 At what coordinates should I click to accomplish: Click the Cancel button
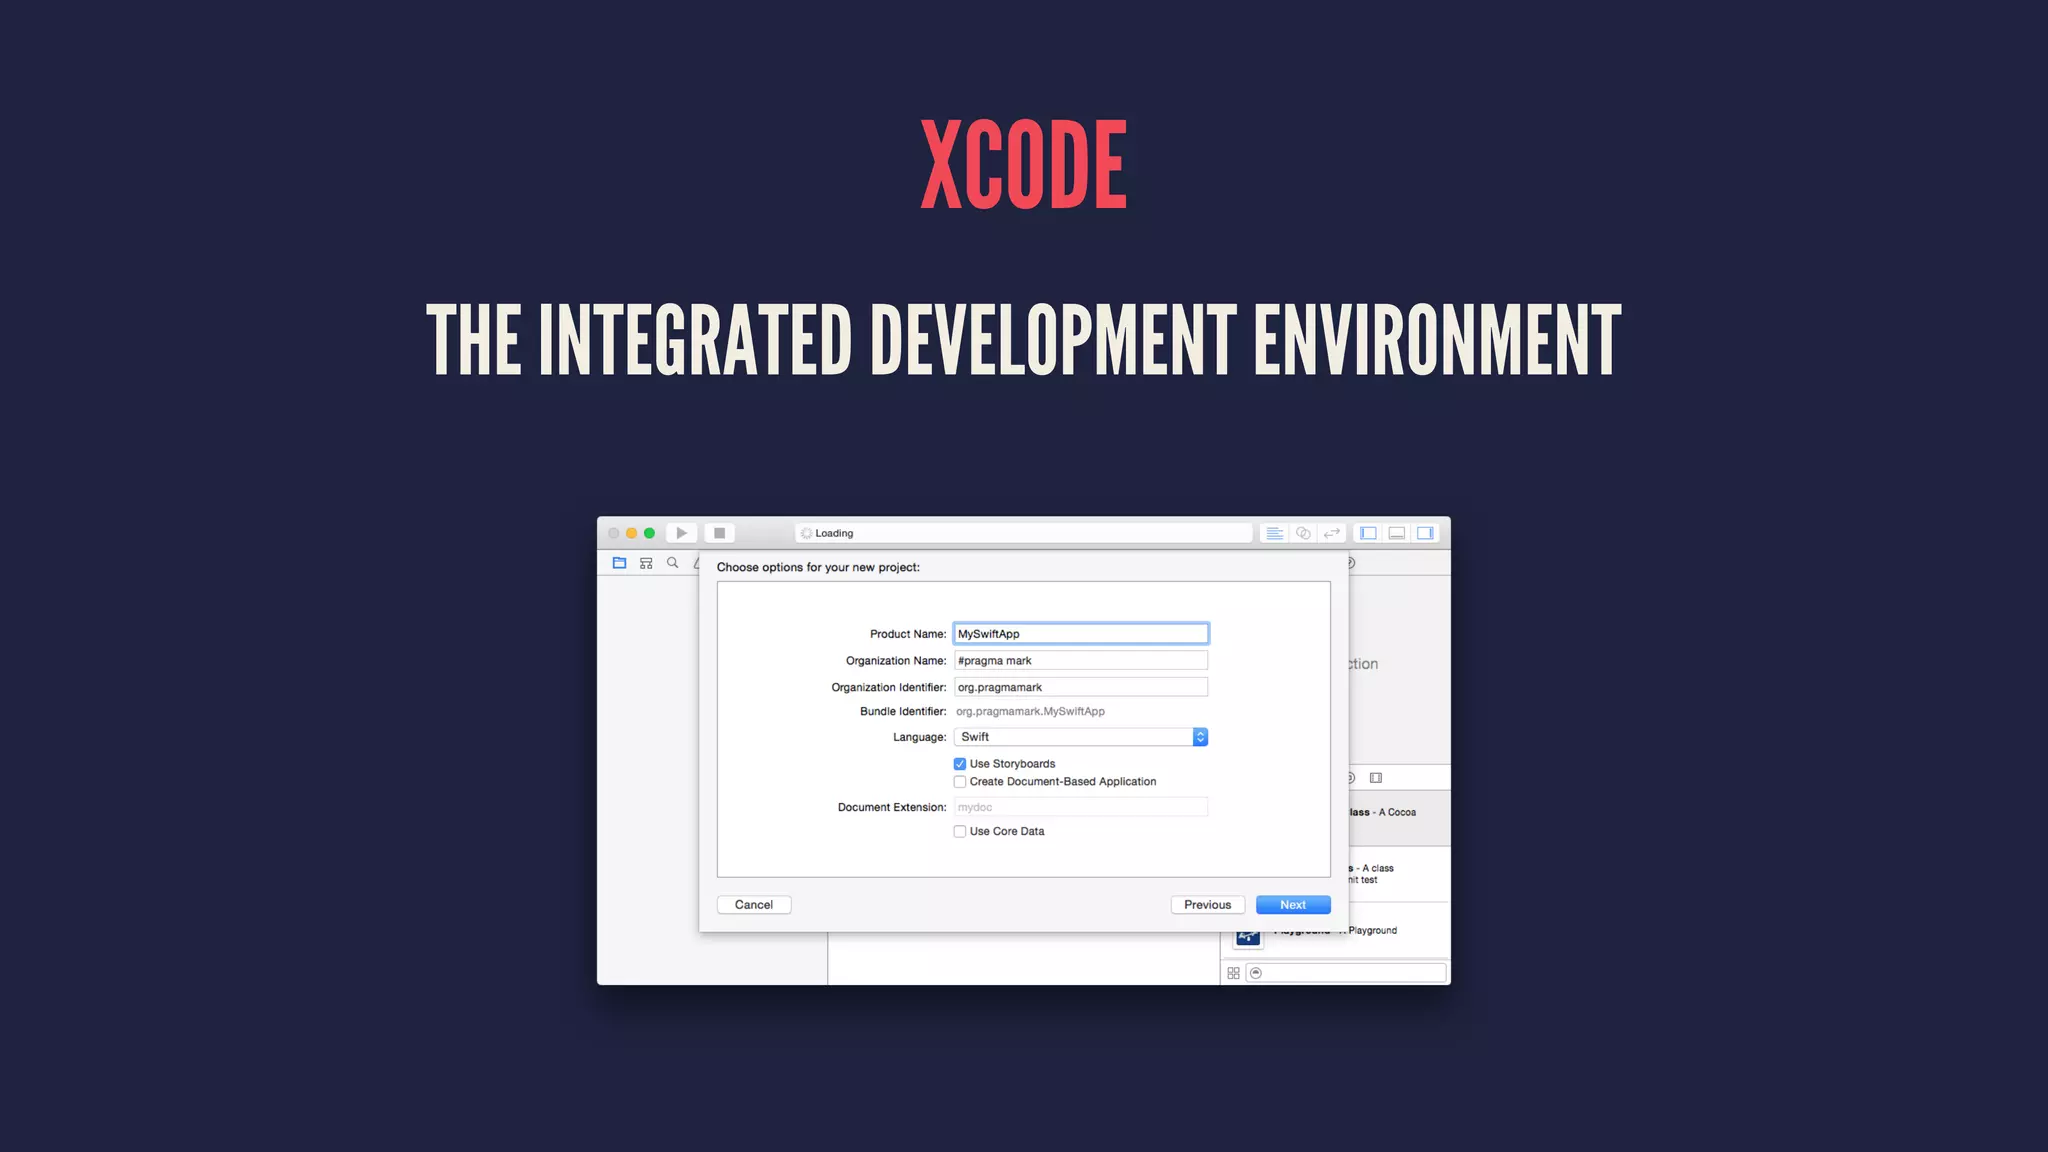[754, 905]
